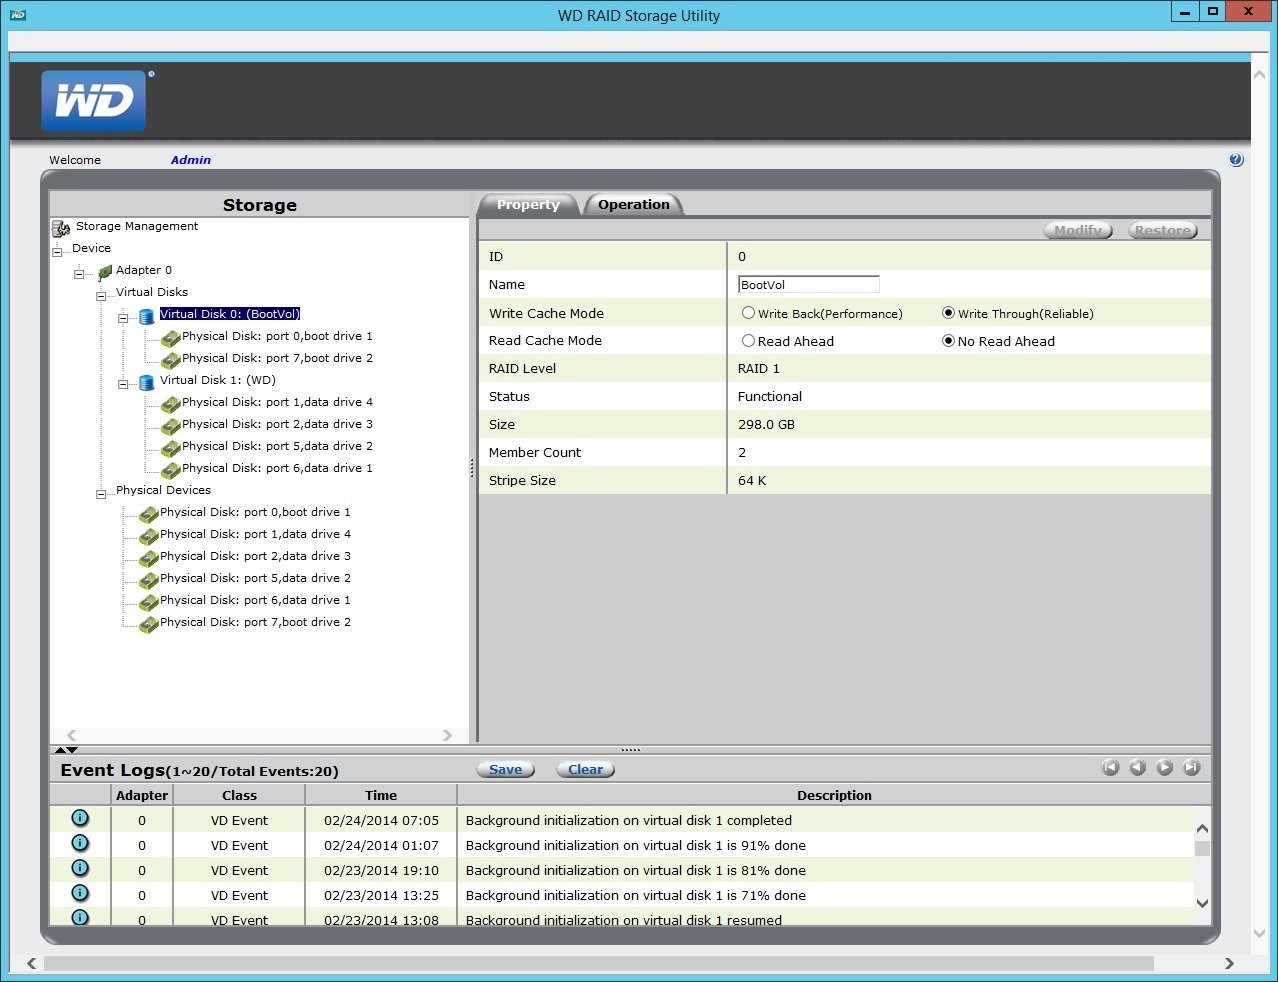Click the WD logo in the header
This screenshot has width=1278, height=982.
[94, 101]
